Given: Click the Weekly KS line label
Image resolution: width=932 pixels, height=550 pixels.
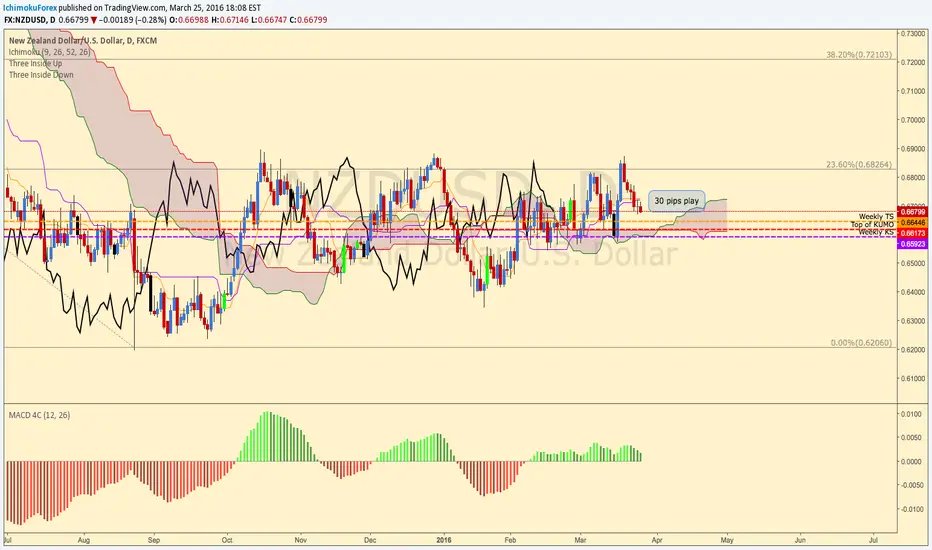Looking at the screenshot, I should tap(876, 232).
